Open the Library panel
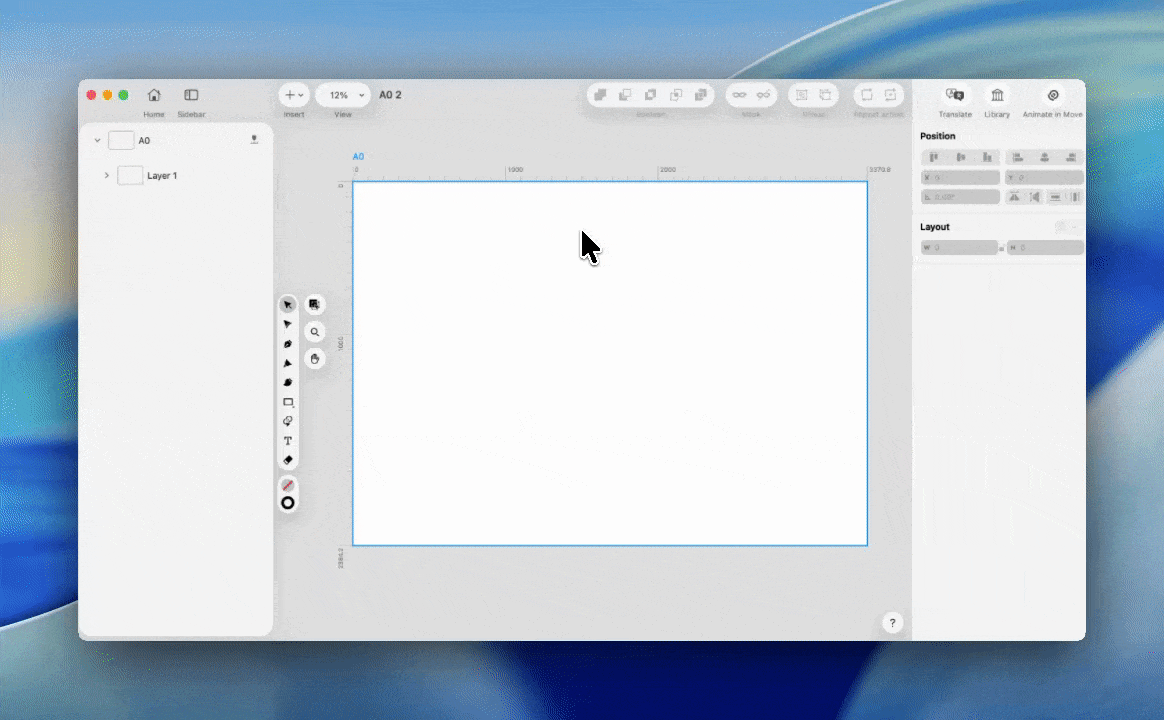 pyautogui.click(x=997, y=95)
